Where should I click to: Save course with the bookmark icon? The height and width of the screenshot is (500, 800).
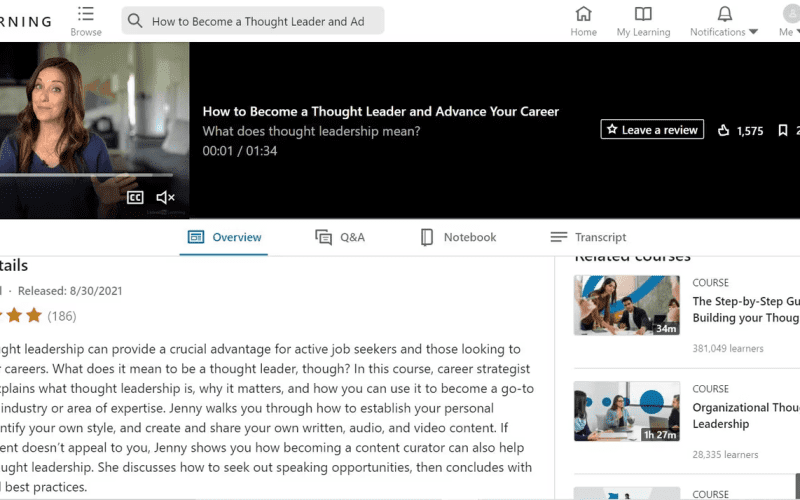[783, 131]
